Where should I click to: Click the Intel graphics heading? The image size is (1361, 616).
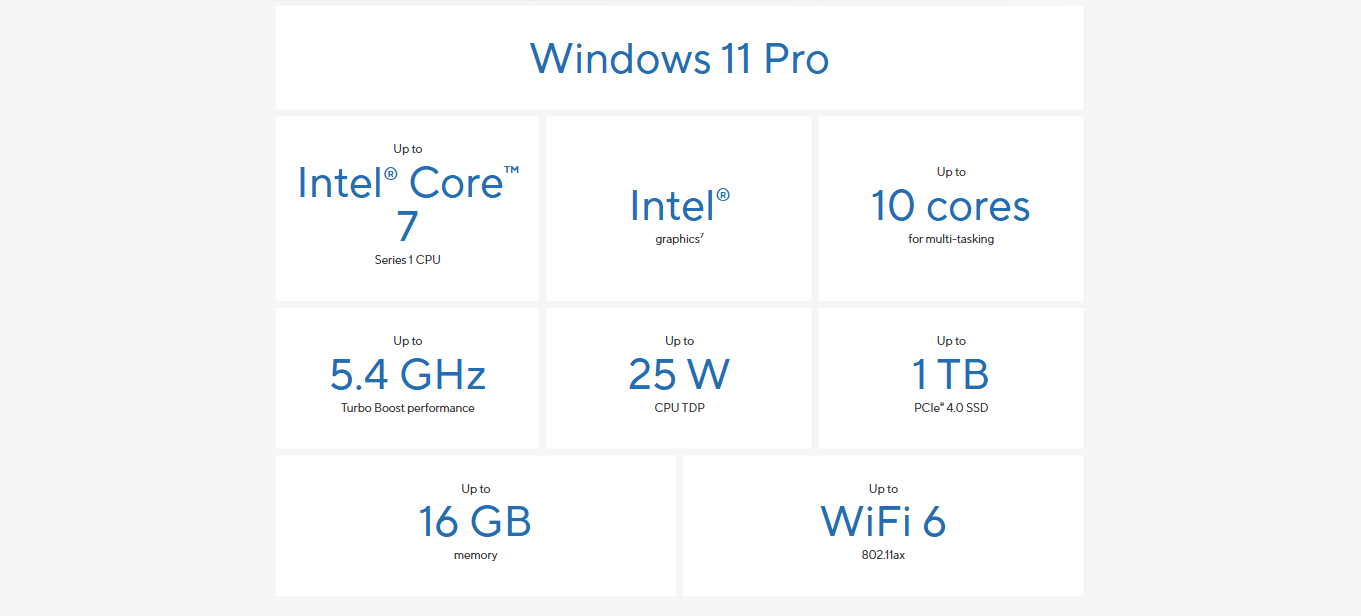[679, 206]
